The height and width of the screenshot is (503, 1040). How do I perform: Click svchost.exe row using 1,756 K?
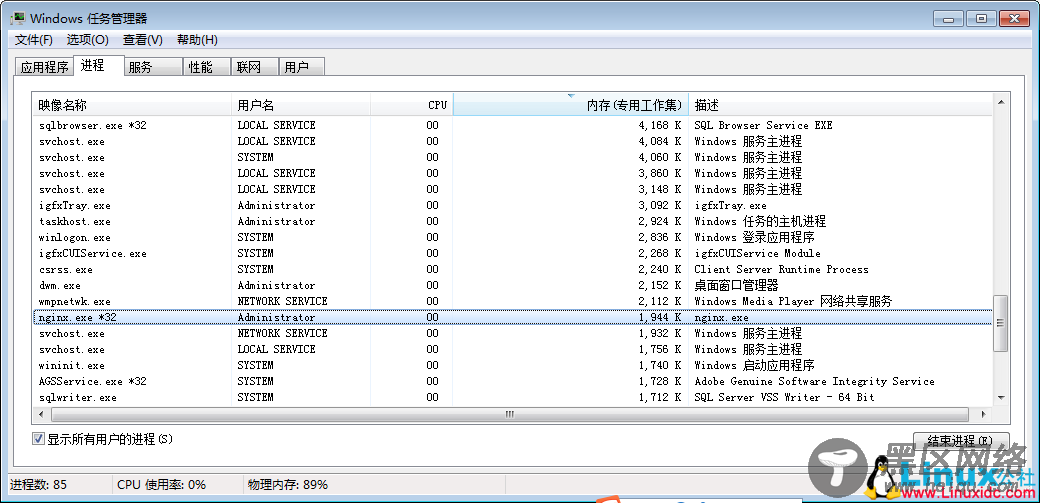[513, 350]
